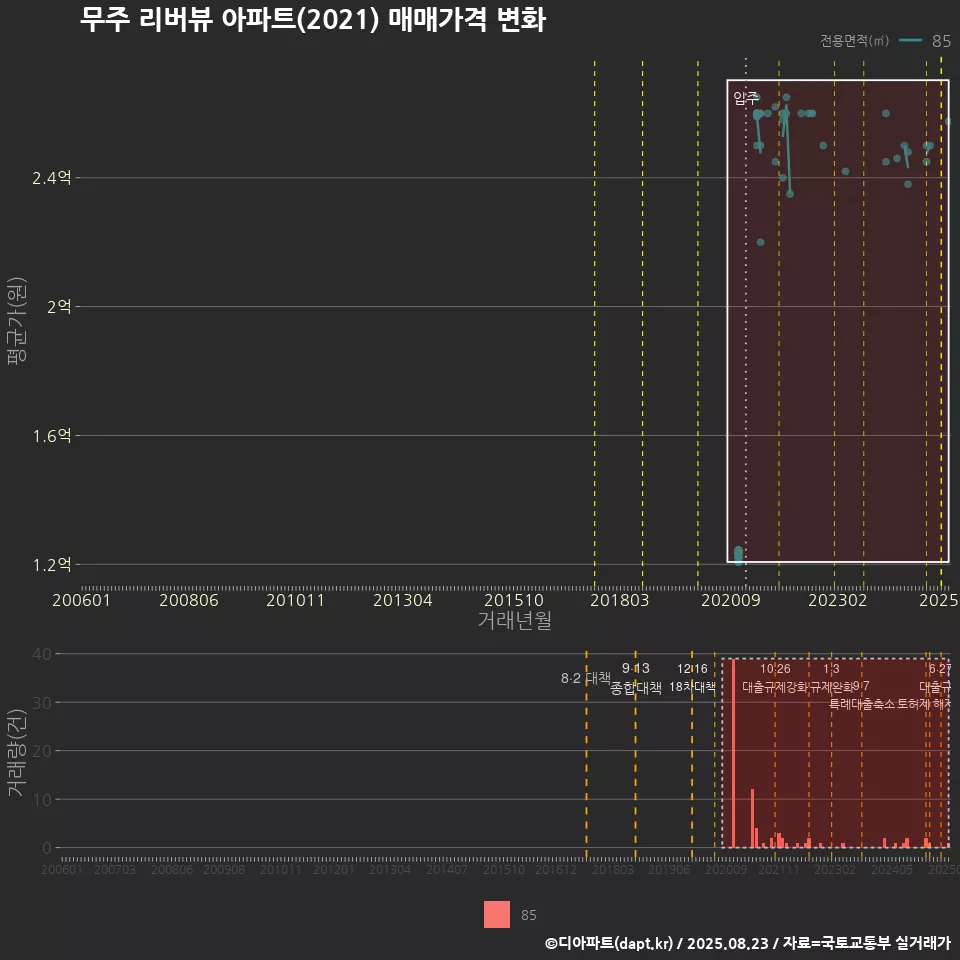Click the chart title 무주 리버뷰 아파트(2021) 매매가격 변화

coord(312,20)
